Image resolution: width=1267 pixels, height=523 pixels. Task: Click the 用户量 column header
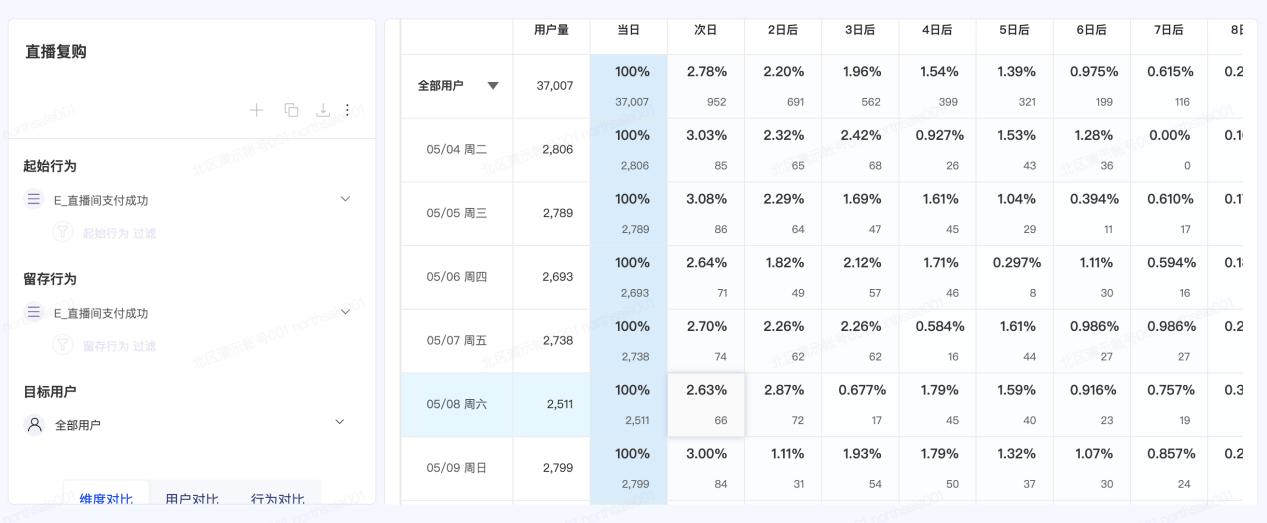point(551,30)
